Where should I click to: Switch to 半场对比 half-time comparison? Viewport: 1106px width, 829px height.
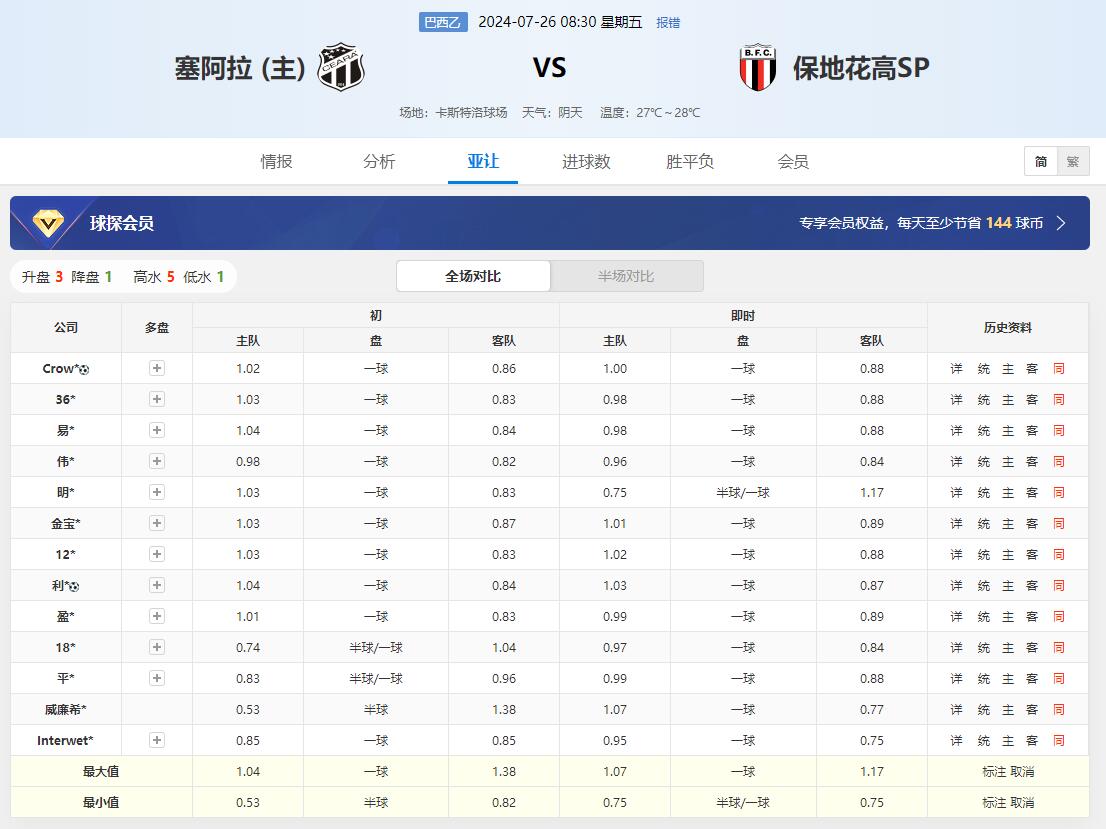point(626,276)
